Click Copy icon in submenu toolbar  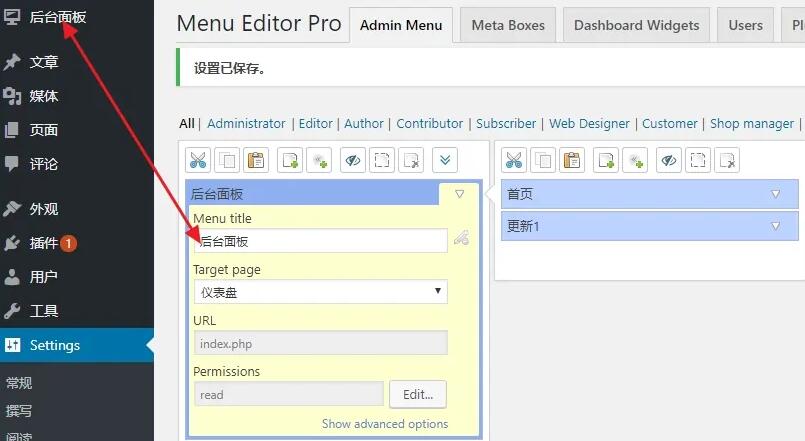coord(543,160)
